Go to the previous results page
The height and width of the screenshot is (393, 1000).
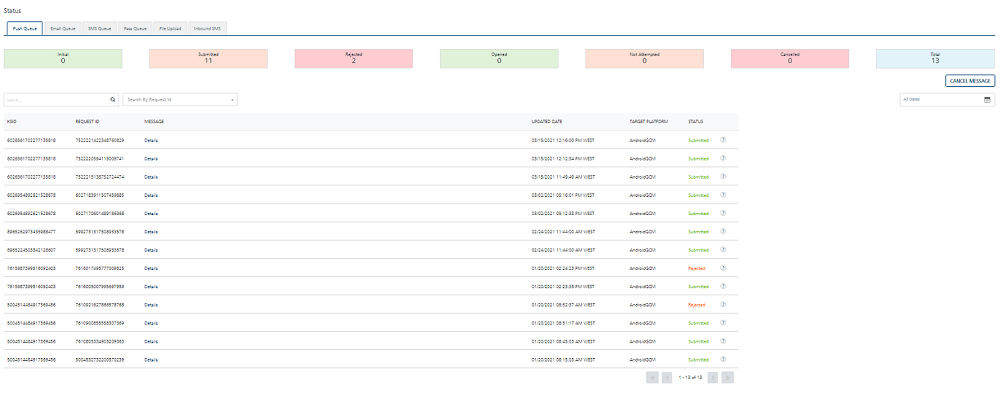point(667,378)
